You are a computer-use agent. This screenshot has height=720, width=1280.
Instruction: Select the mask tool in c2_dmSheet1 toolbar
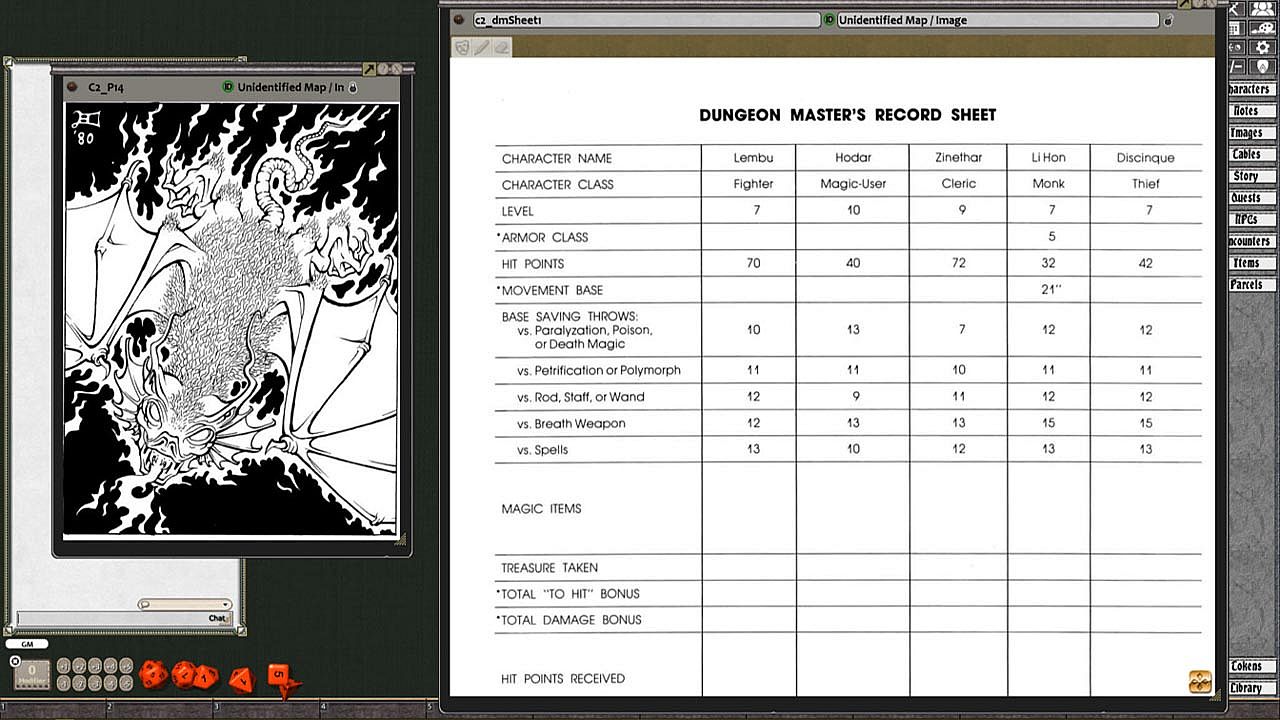[462, 47]
